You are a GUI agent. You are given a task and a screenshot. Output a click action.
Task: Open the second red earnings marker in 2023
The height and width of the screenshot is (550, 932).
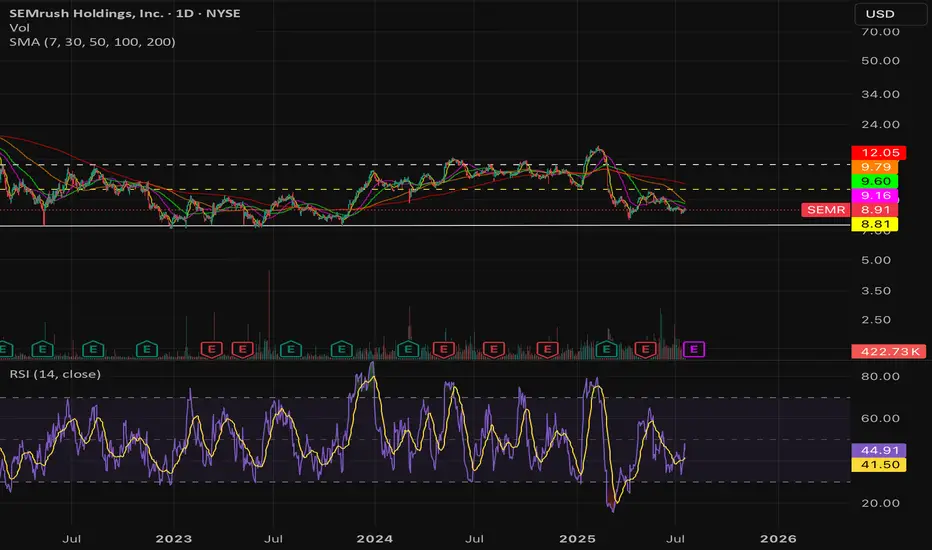point(243,349)
